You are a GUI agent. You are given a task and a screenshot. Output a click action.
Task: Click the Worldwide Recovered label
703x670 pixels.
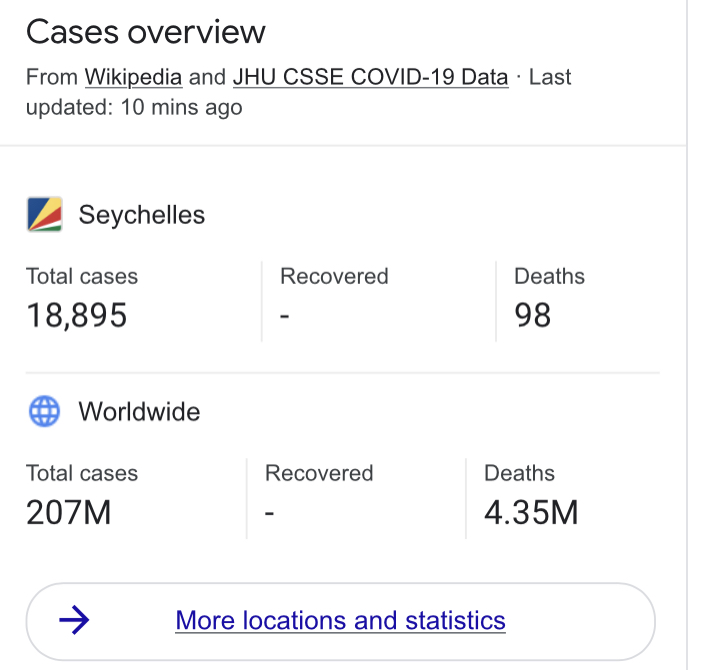pyautogui.click(x=319, y=473)
